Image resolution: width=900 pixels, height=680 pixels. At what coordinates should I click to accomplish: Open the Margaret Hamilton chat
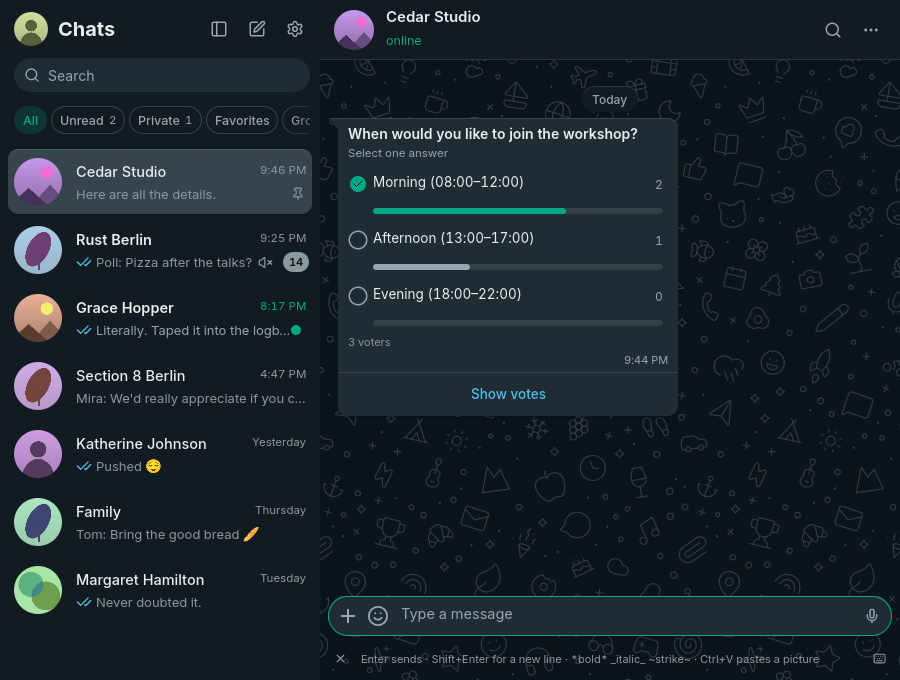point(160,590)
